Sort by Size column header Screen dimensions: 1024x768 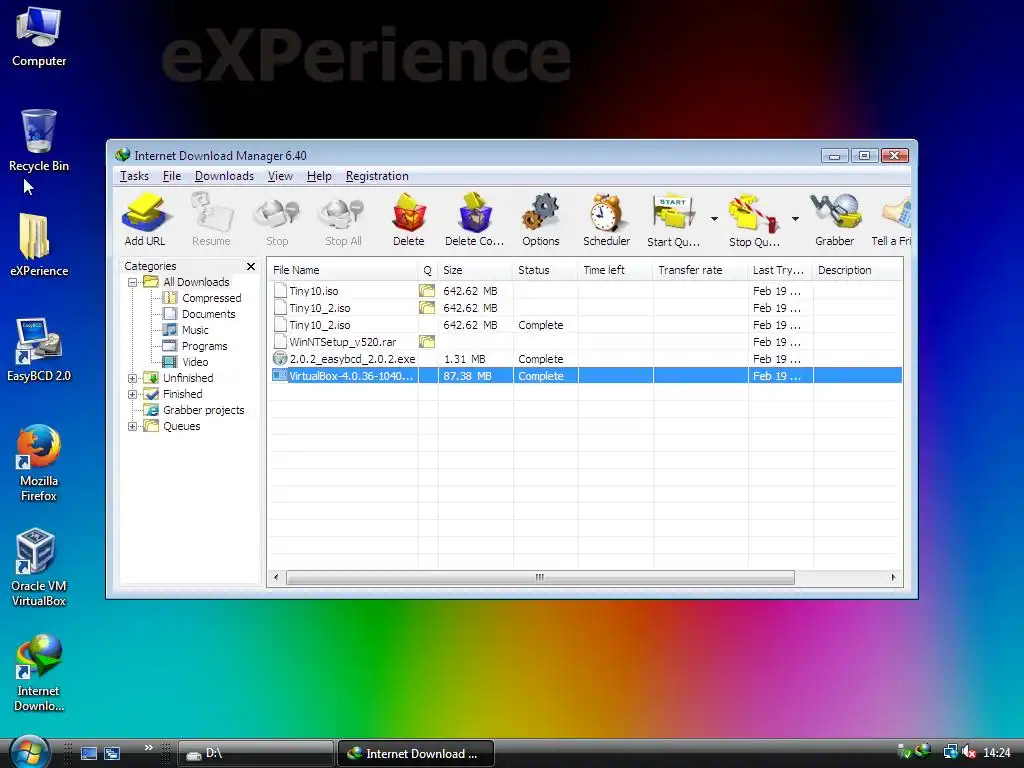475,270
